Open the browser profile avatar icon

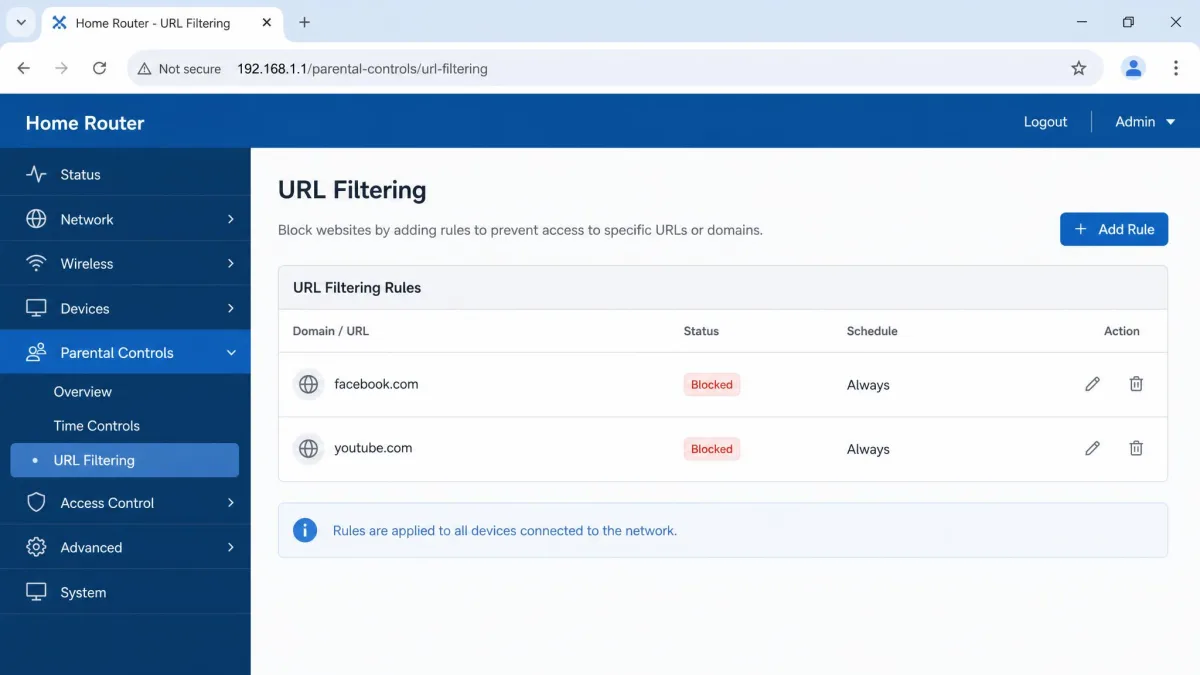(1133, 68)
